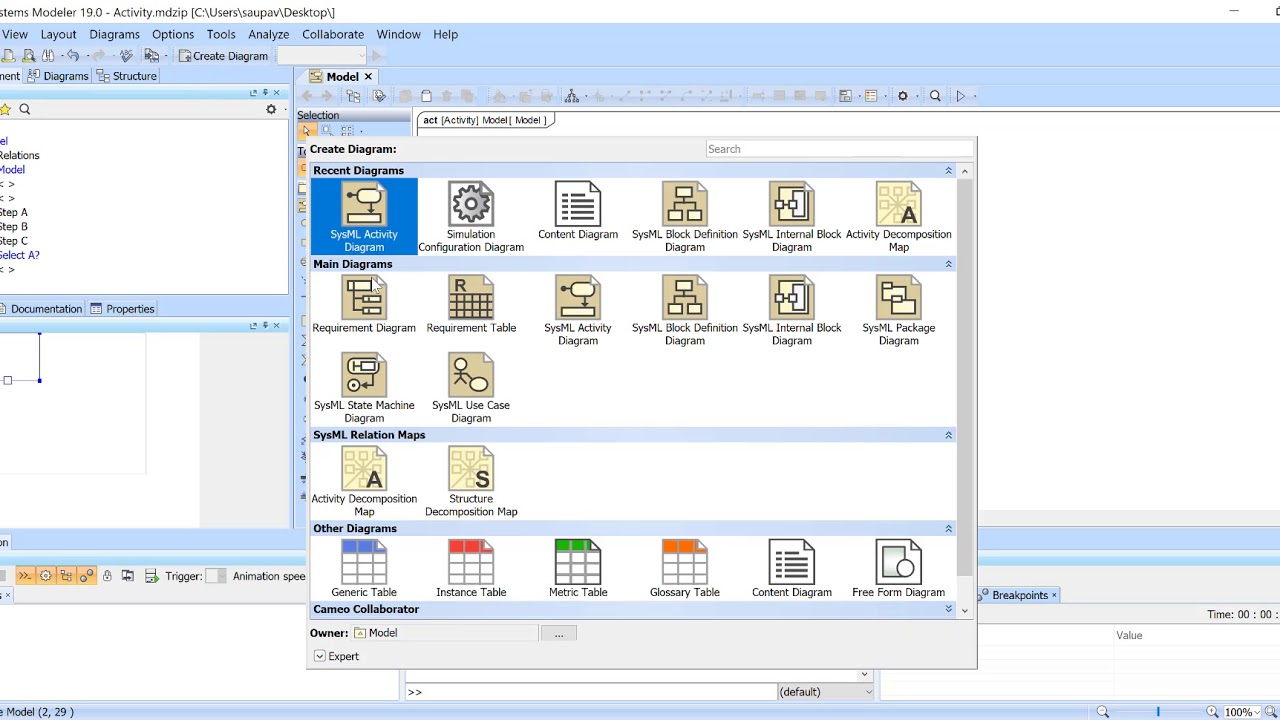1280x720 pixels.
Task: Create an Instance Table
Action: point(471,569)
